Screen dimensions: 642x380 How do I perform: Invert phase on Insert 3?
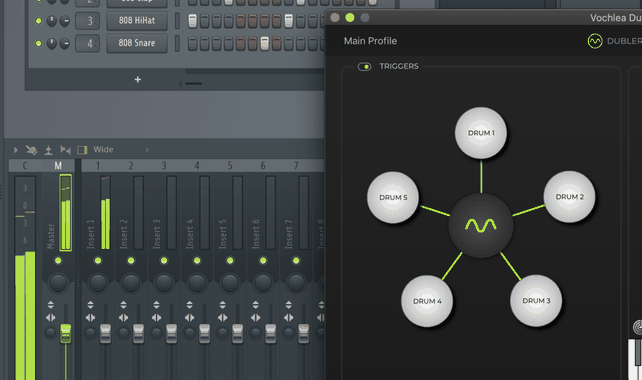[156, 305]
